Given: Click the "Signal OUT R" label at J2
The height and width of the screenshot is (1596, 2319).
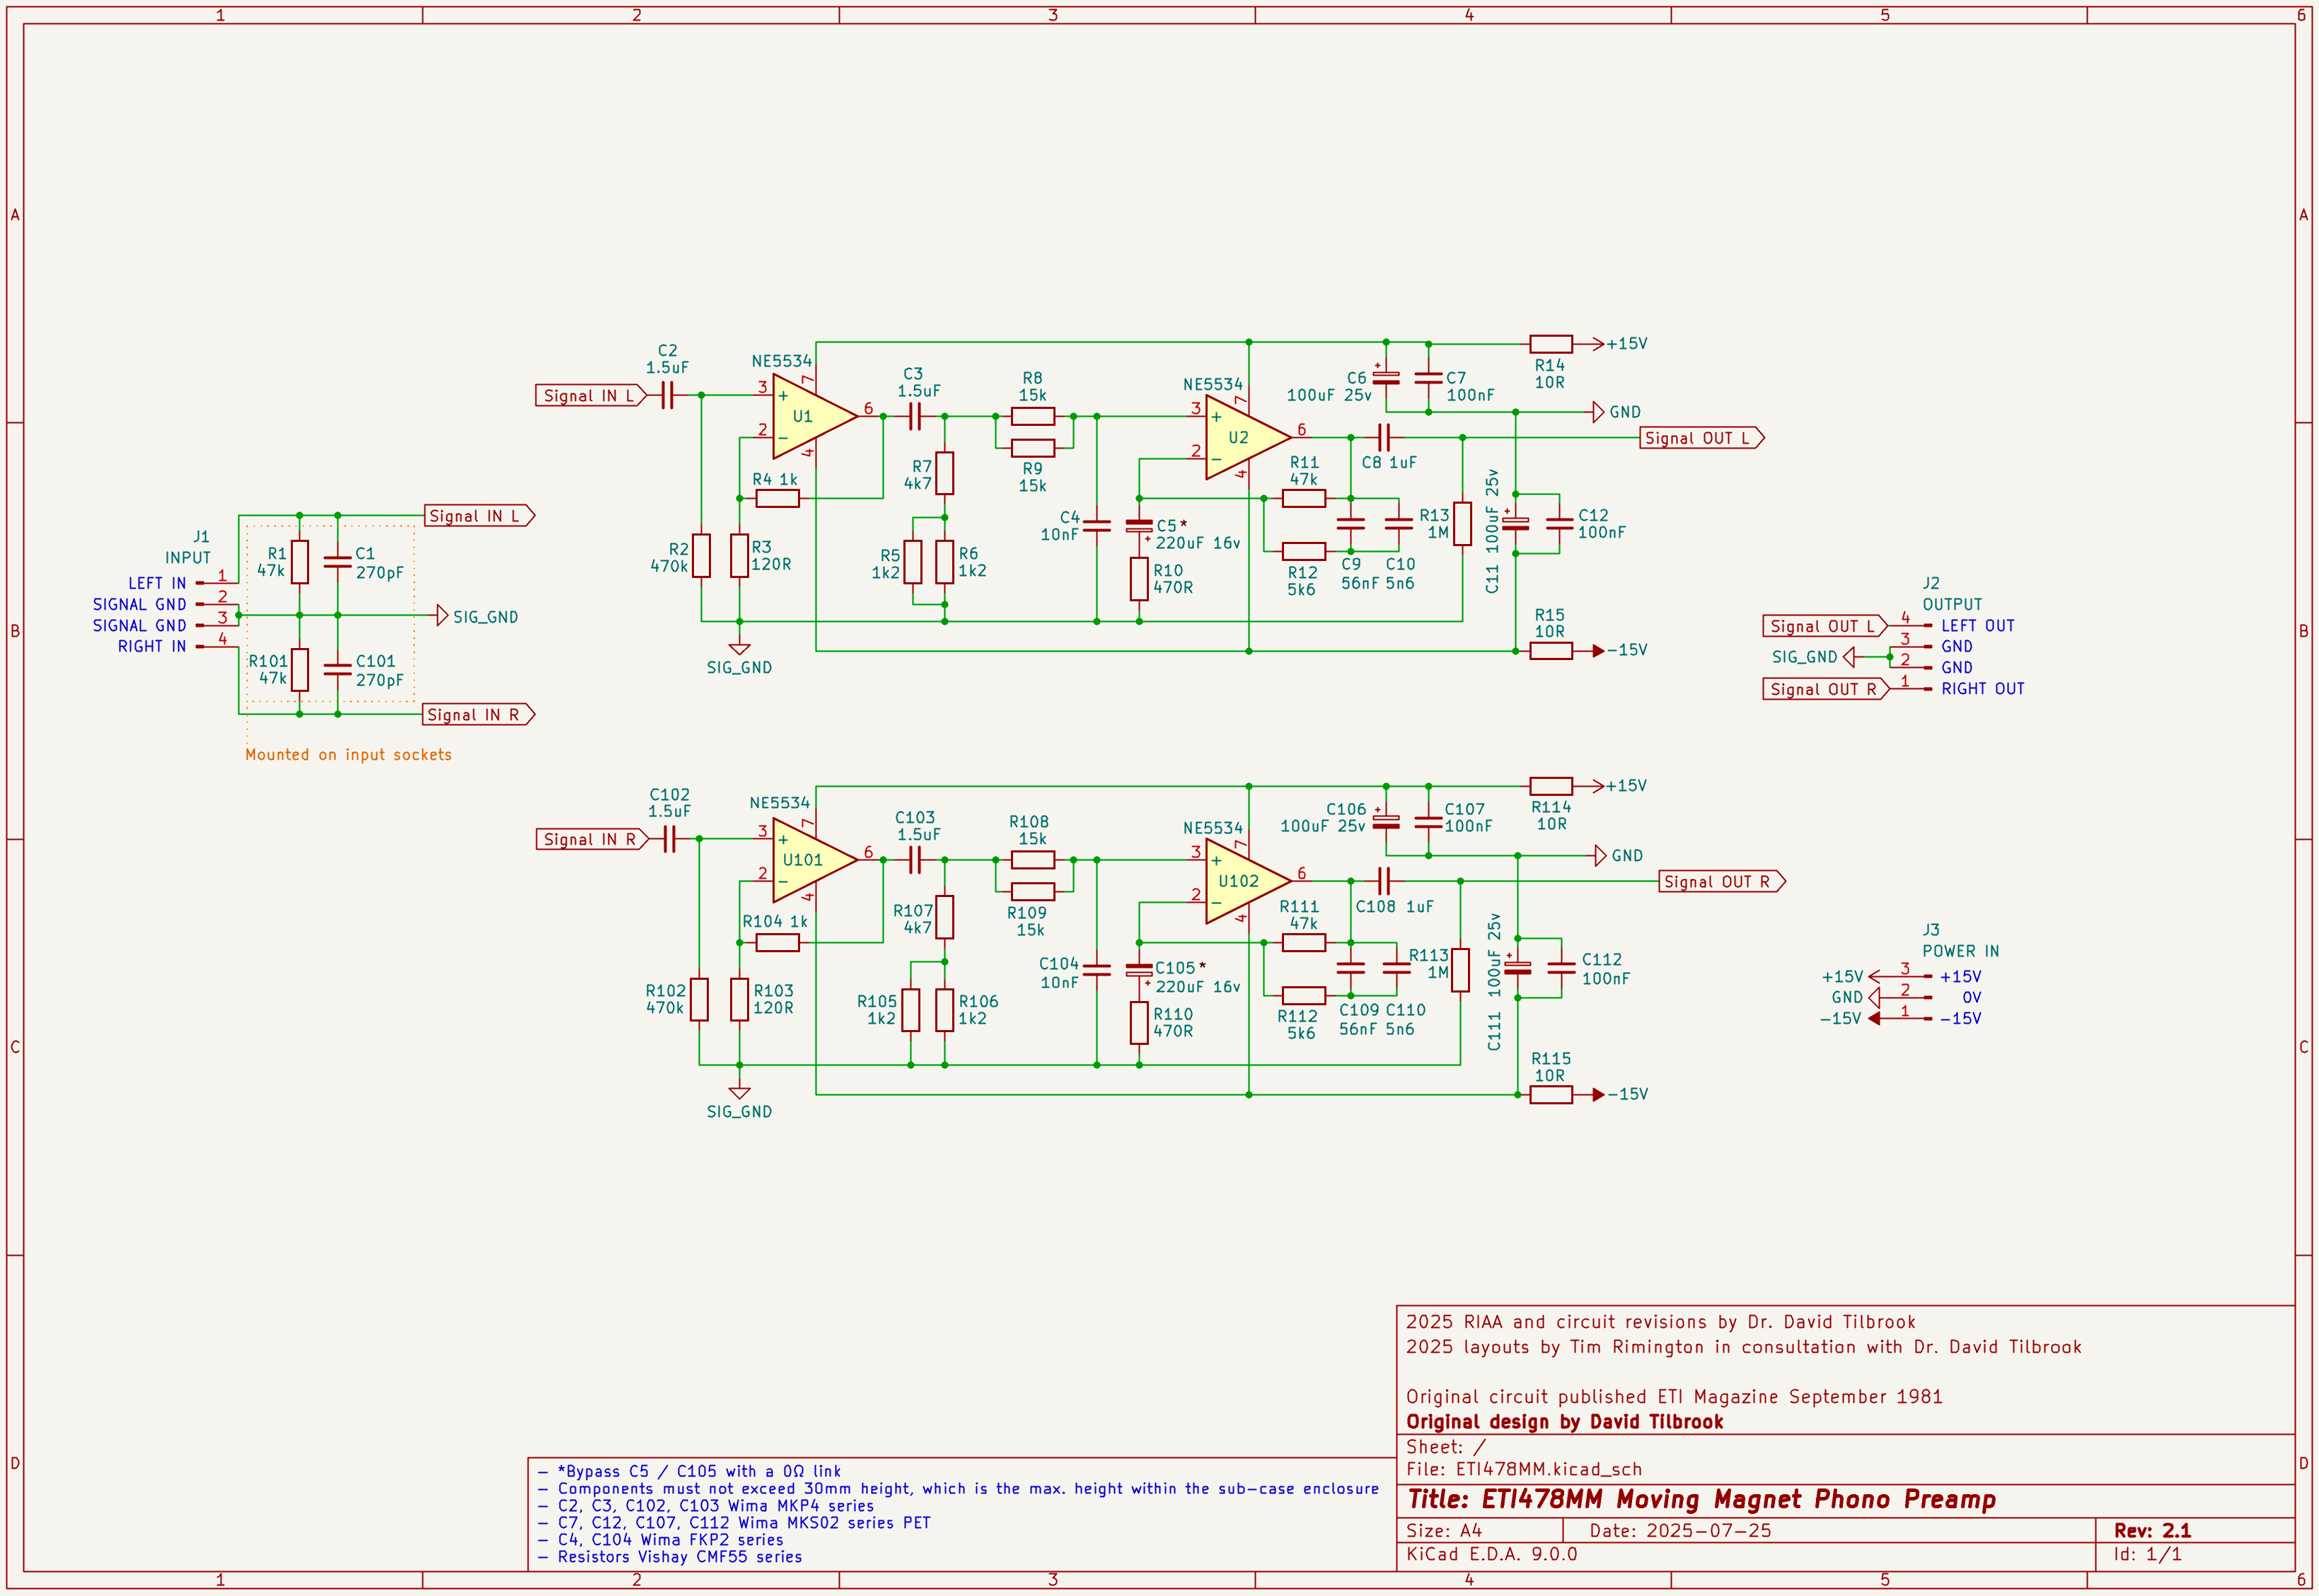Looking at the screenshot, I should pyautogui.click(x=1826, y=689).
